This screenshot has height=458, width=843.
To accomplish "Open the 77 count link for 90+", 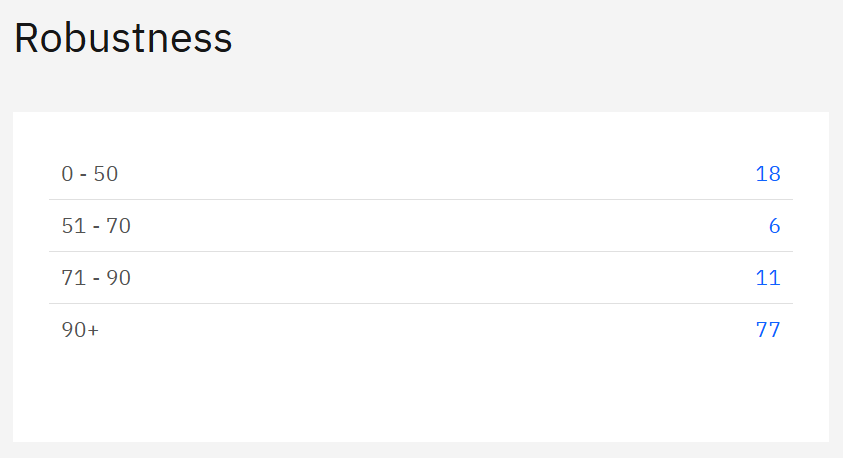I will click(767, 330).
